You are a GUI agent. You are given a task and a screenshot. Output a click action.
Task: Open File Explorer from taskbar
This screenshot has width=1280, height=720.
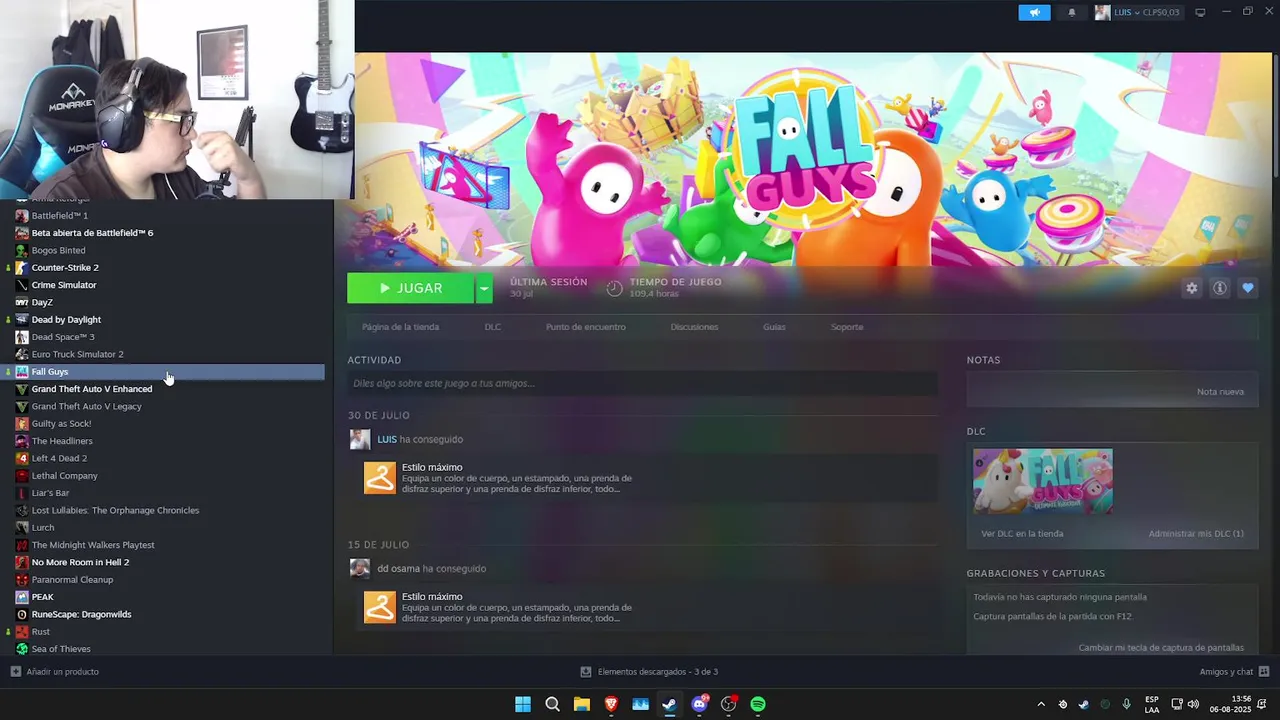coord(581,704)
